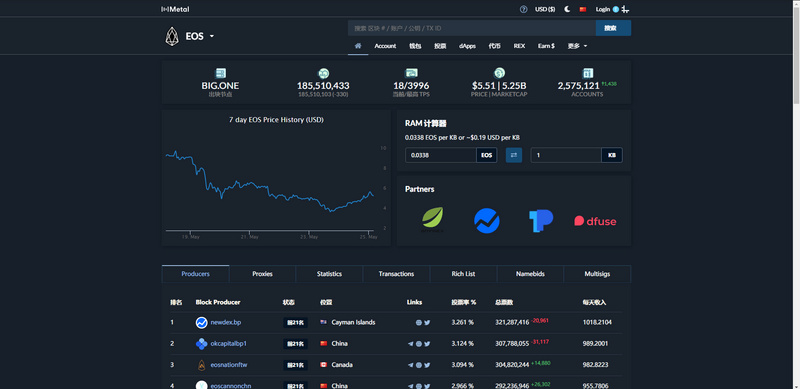Open the Newdex blue partner logo

point(487,221)
